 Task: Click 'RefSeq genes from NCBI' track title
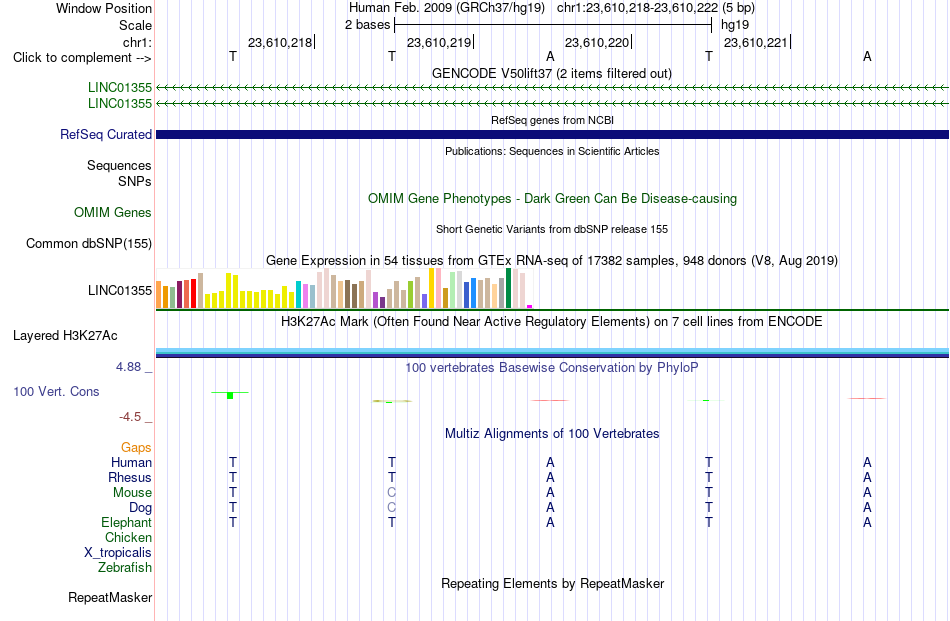point(552,120)
